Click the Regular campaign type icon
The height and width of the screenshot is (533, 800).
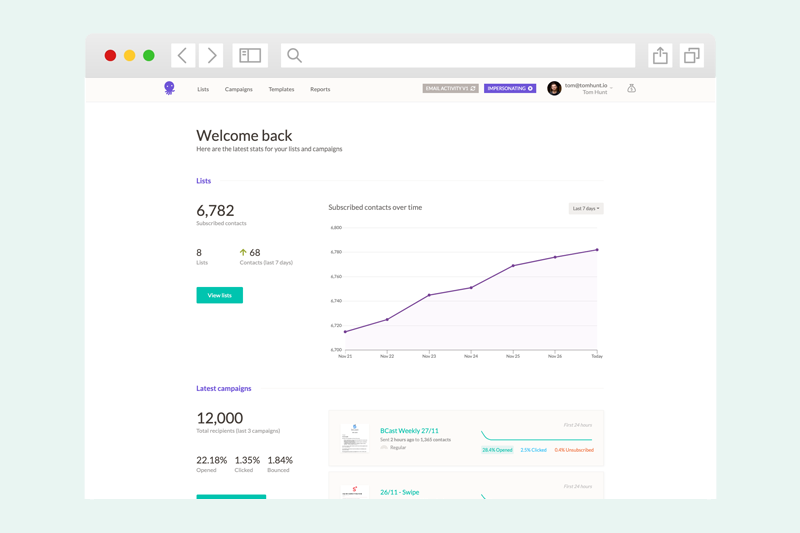[x=384, y=447]
